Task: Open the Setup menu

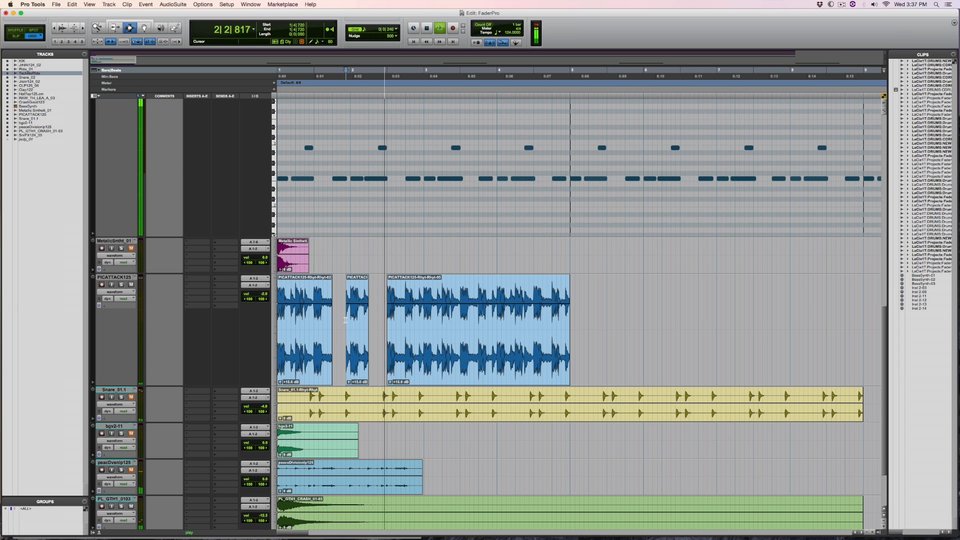Action: point(227,4)
